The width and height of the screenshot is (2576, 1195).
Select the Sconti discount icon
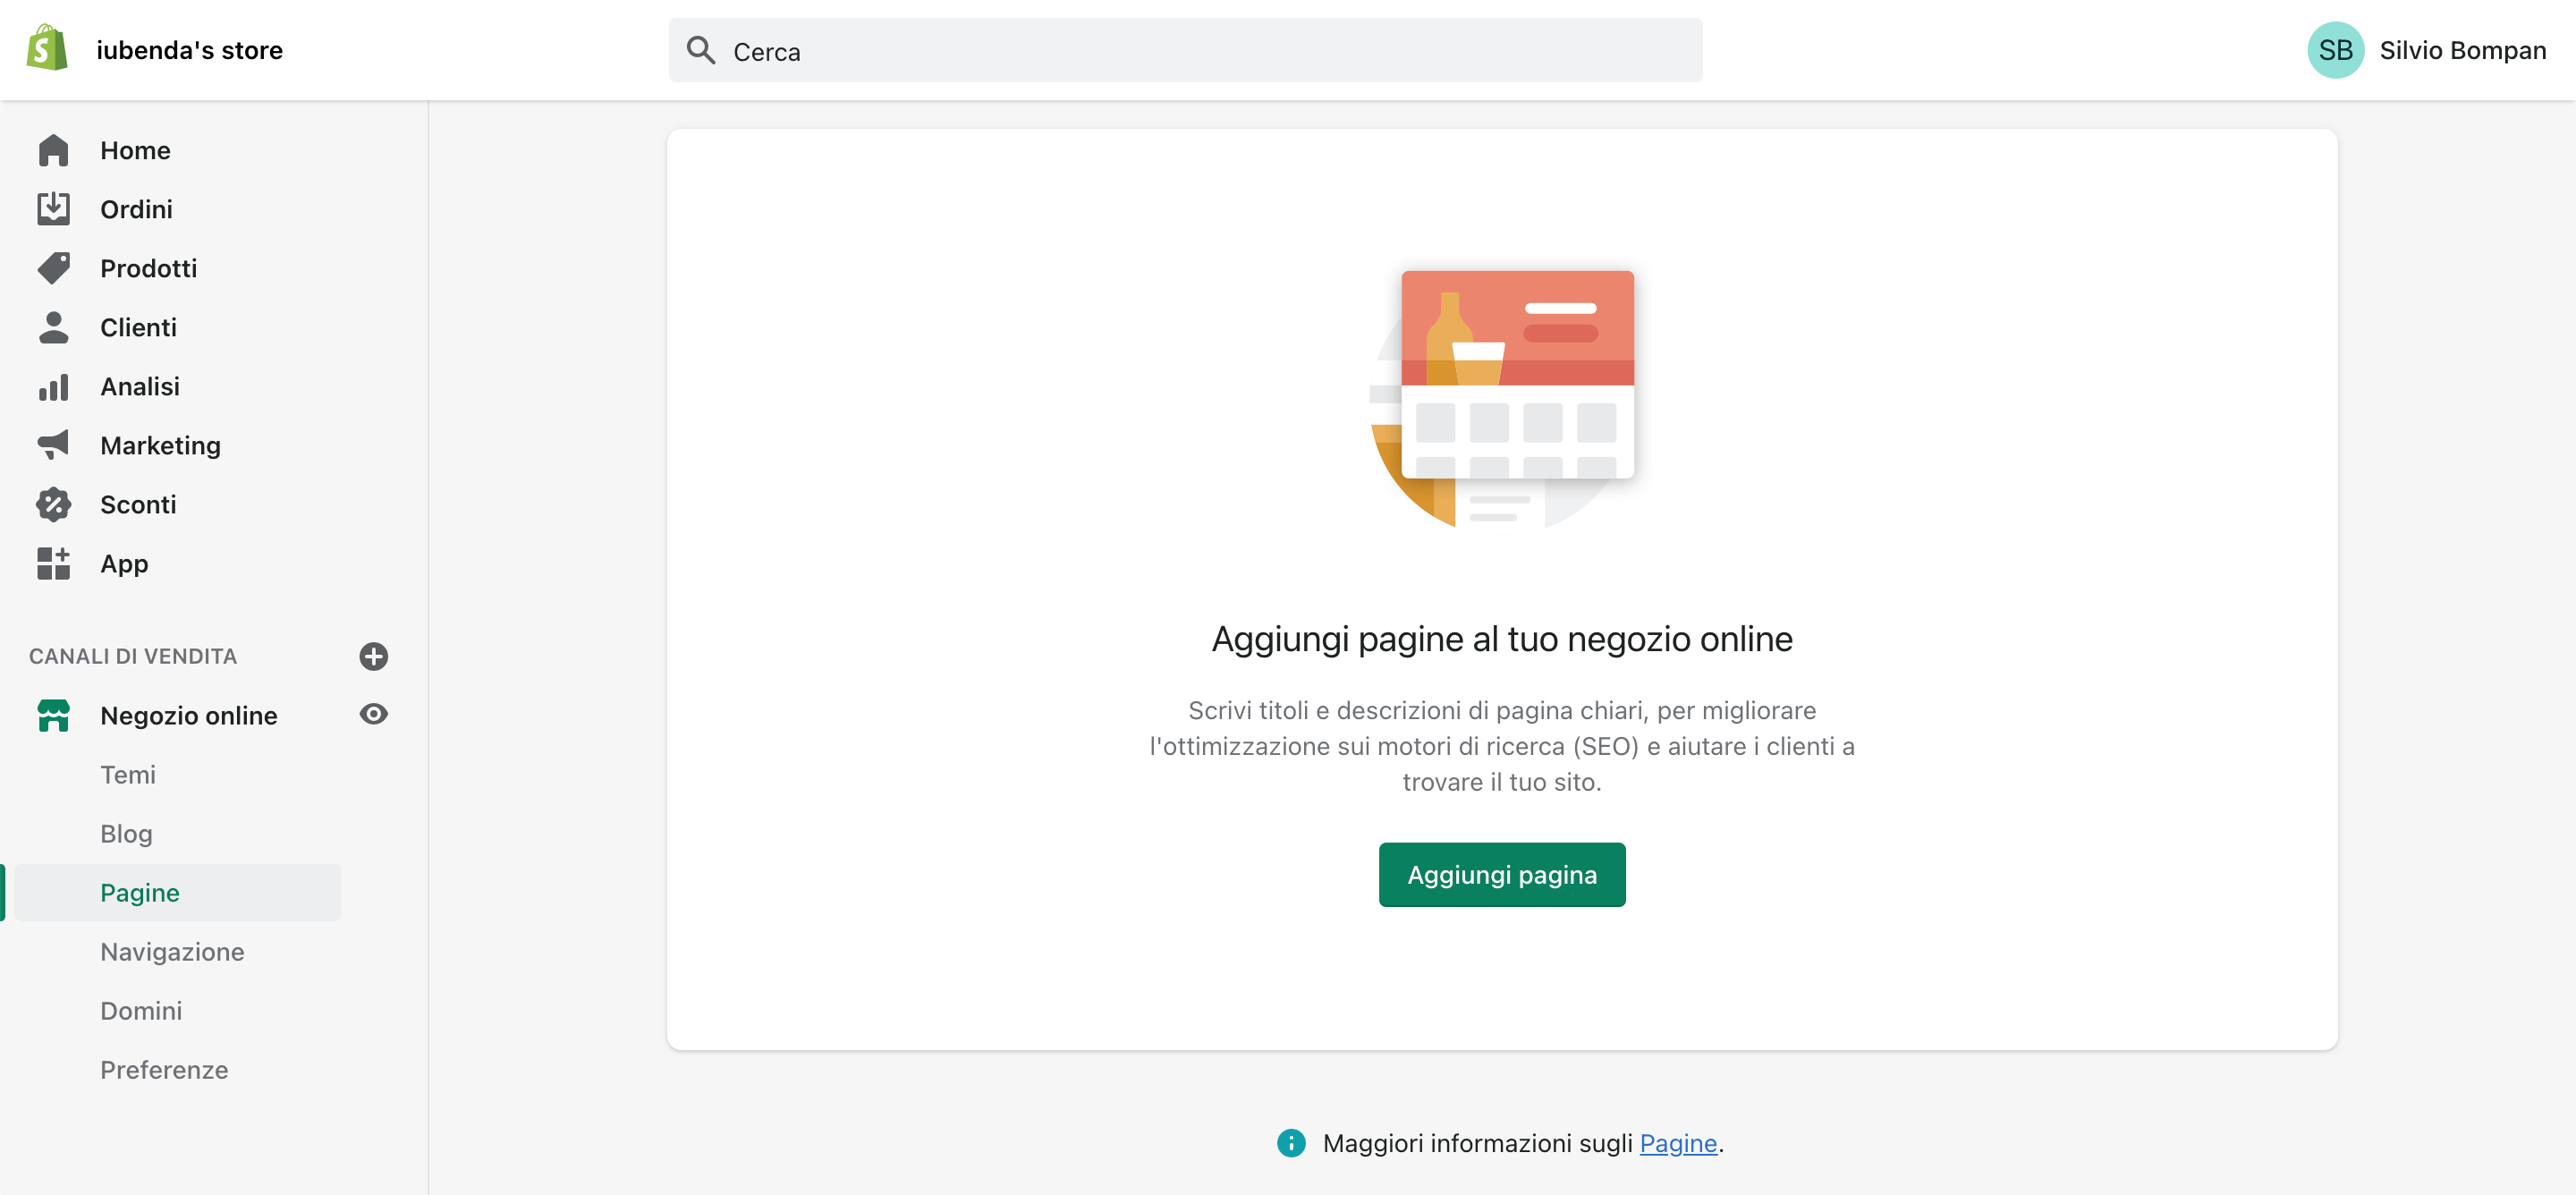(x=53, y=504)
